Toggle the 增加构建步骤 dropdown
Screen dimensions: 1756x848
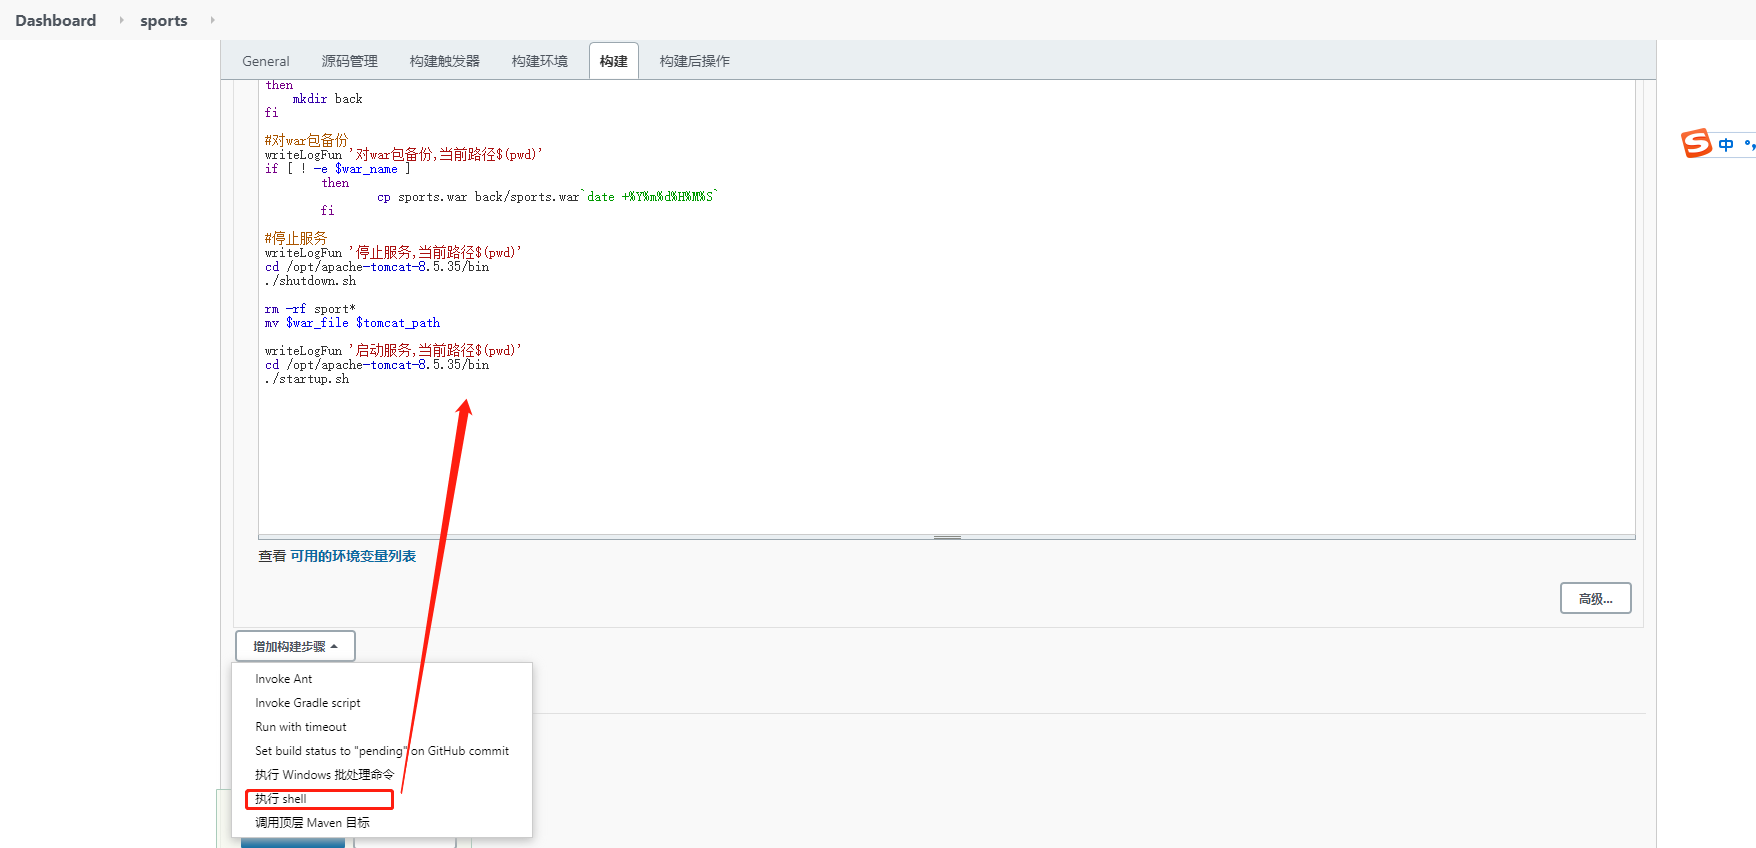pyautogui.click(x=295, y=646)
